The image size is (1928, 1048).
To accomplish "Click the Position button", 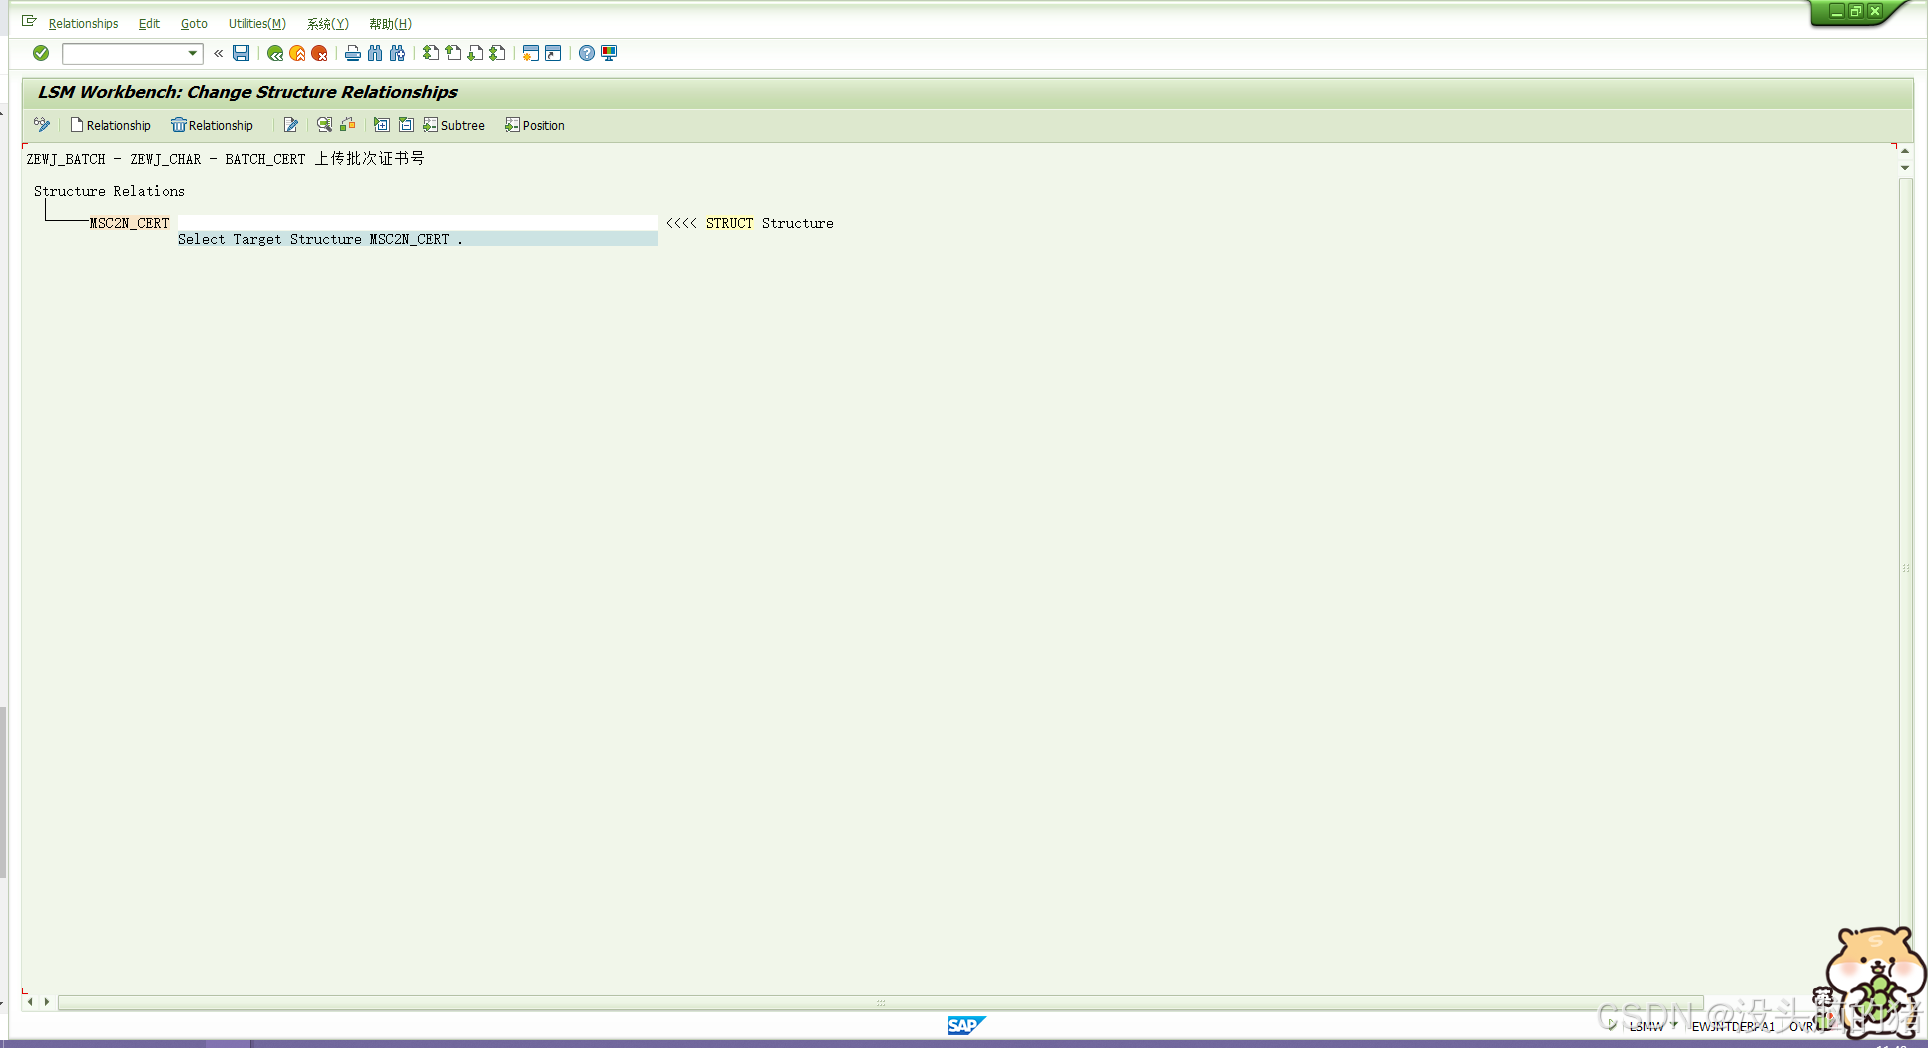I will click(535, 125).
